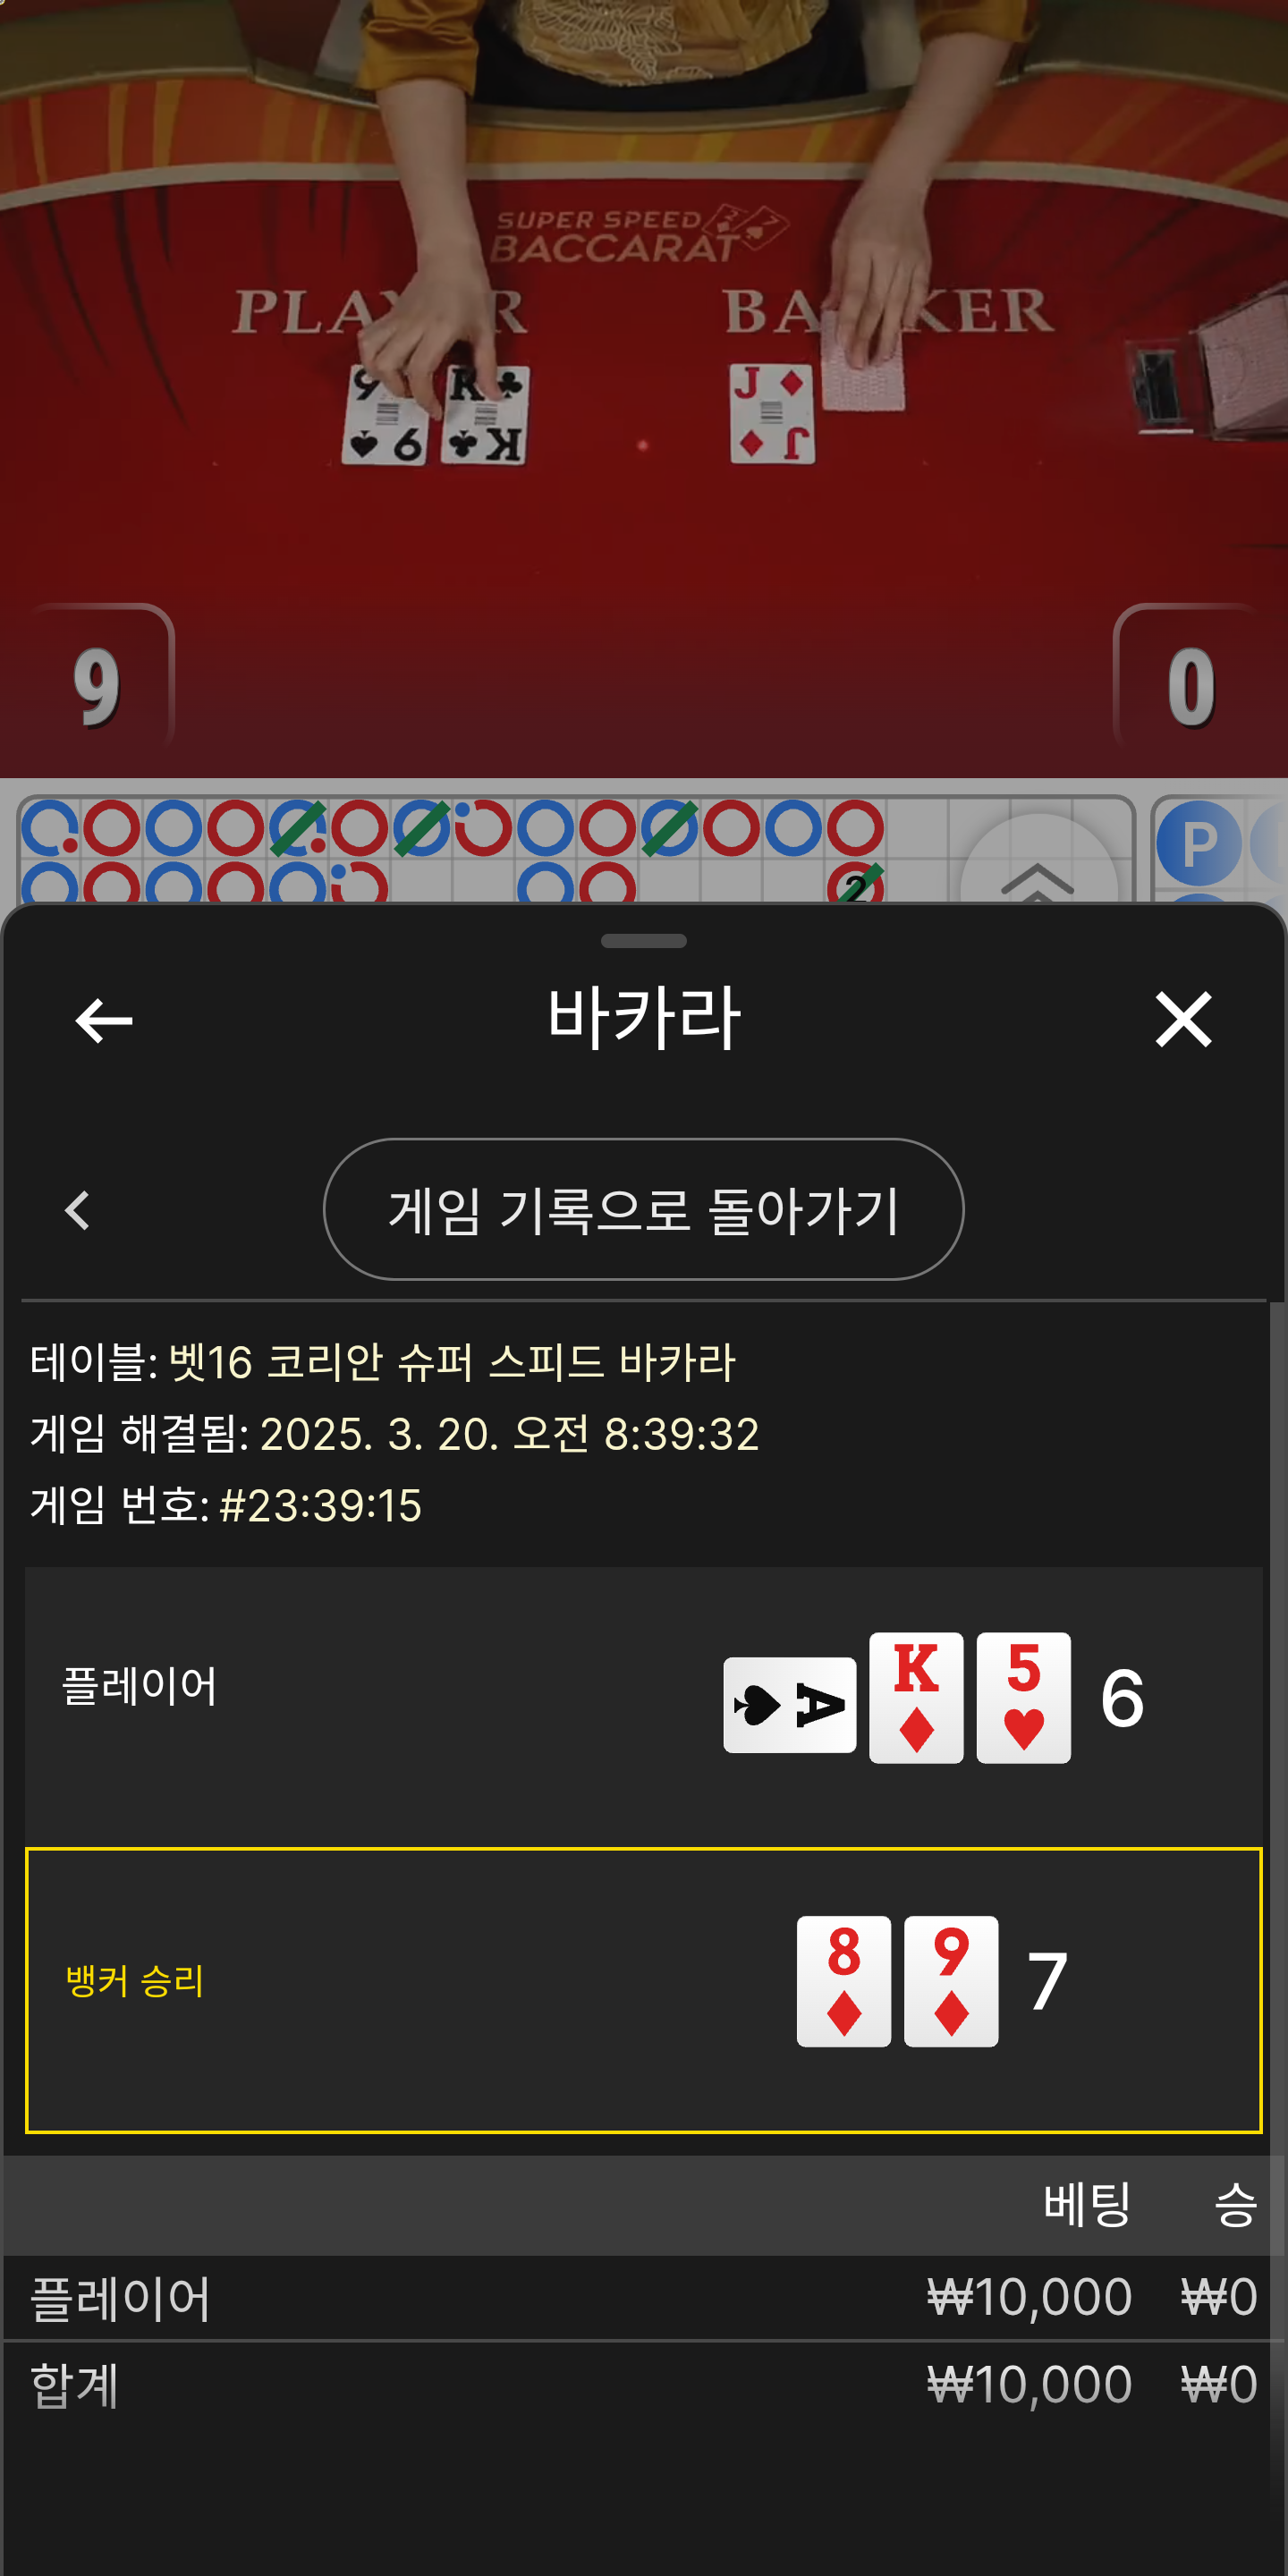Click the Ace of spades player card
Viewport: 1288px width, 2576px height.
pos(790,1704)
